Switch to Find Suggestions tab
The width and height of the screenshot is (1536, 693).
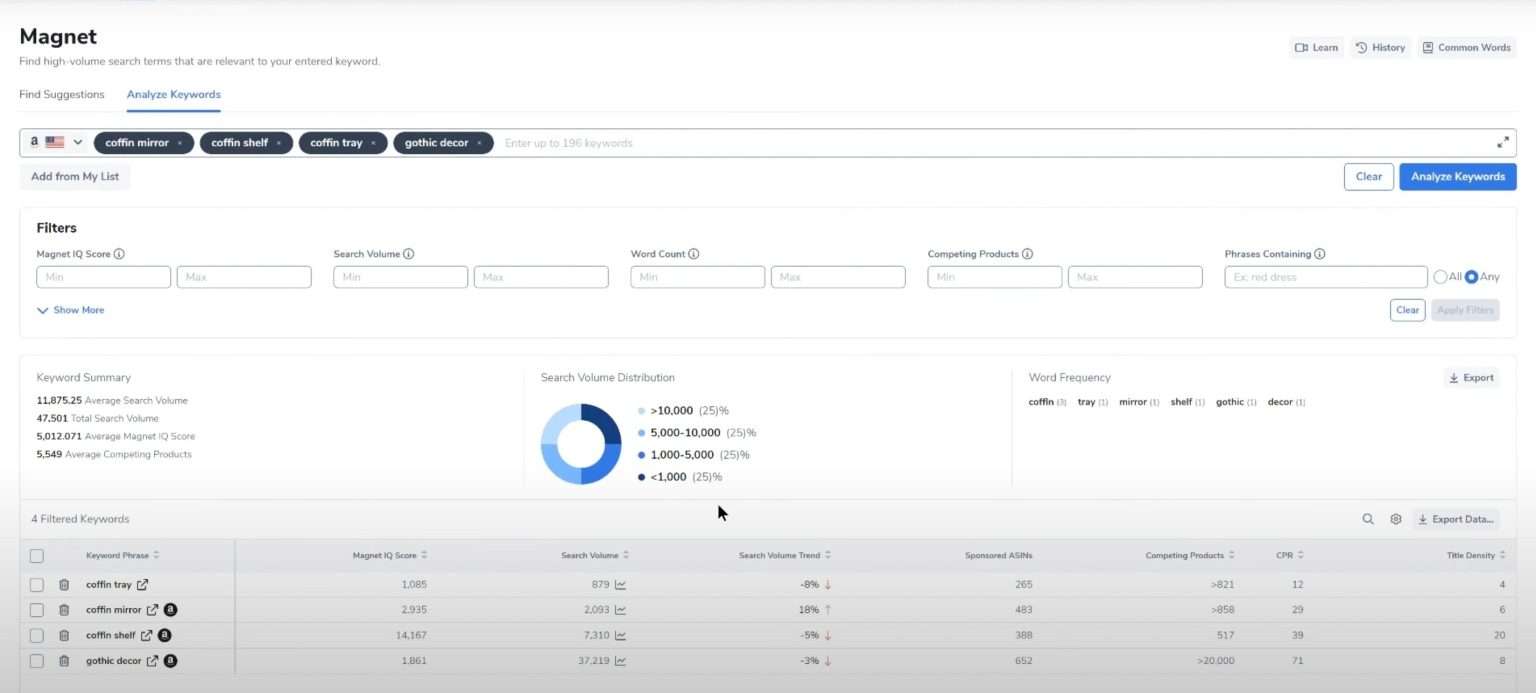pos(62,94)
